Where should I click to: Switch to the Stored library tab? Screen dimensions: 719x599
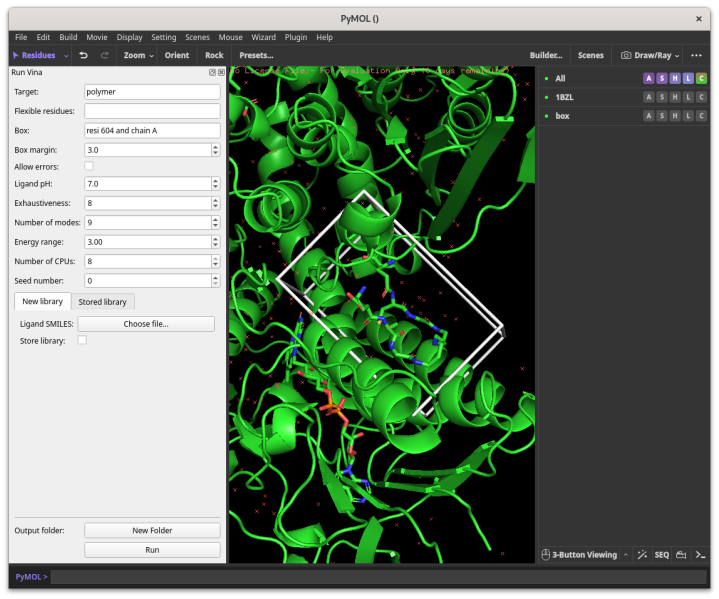[x=102, y=301]
